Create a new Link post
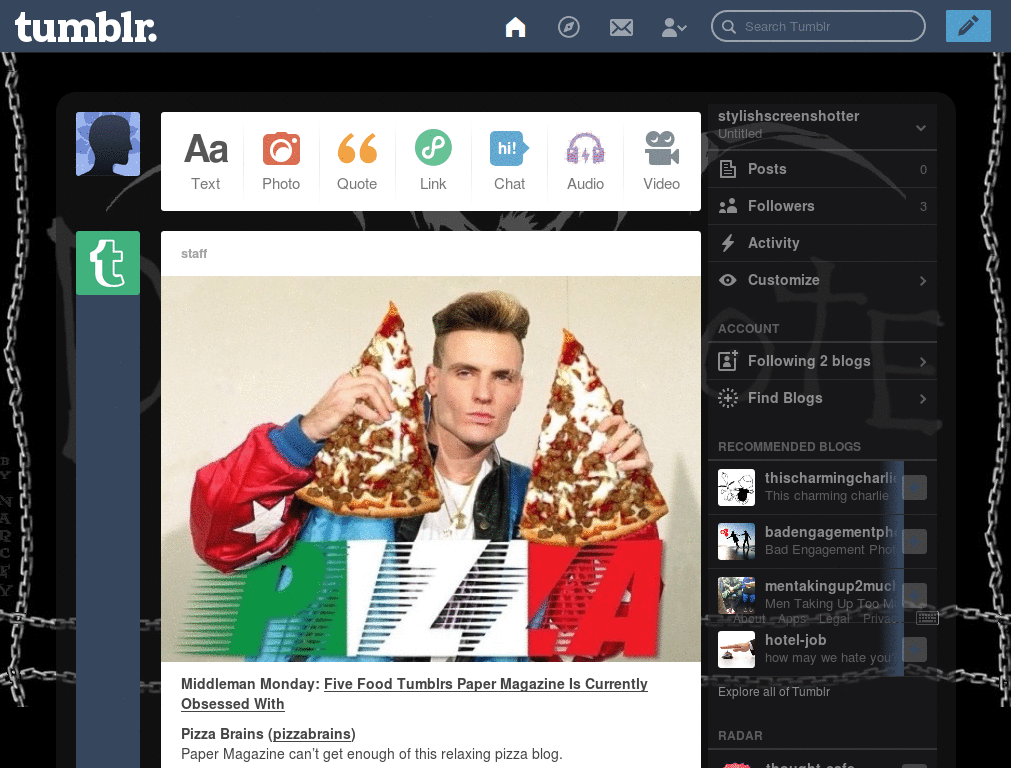The image size is (1024, 768). coord(433,161)
